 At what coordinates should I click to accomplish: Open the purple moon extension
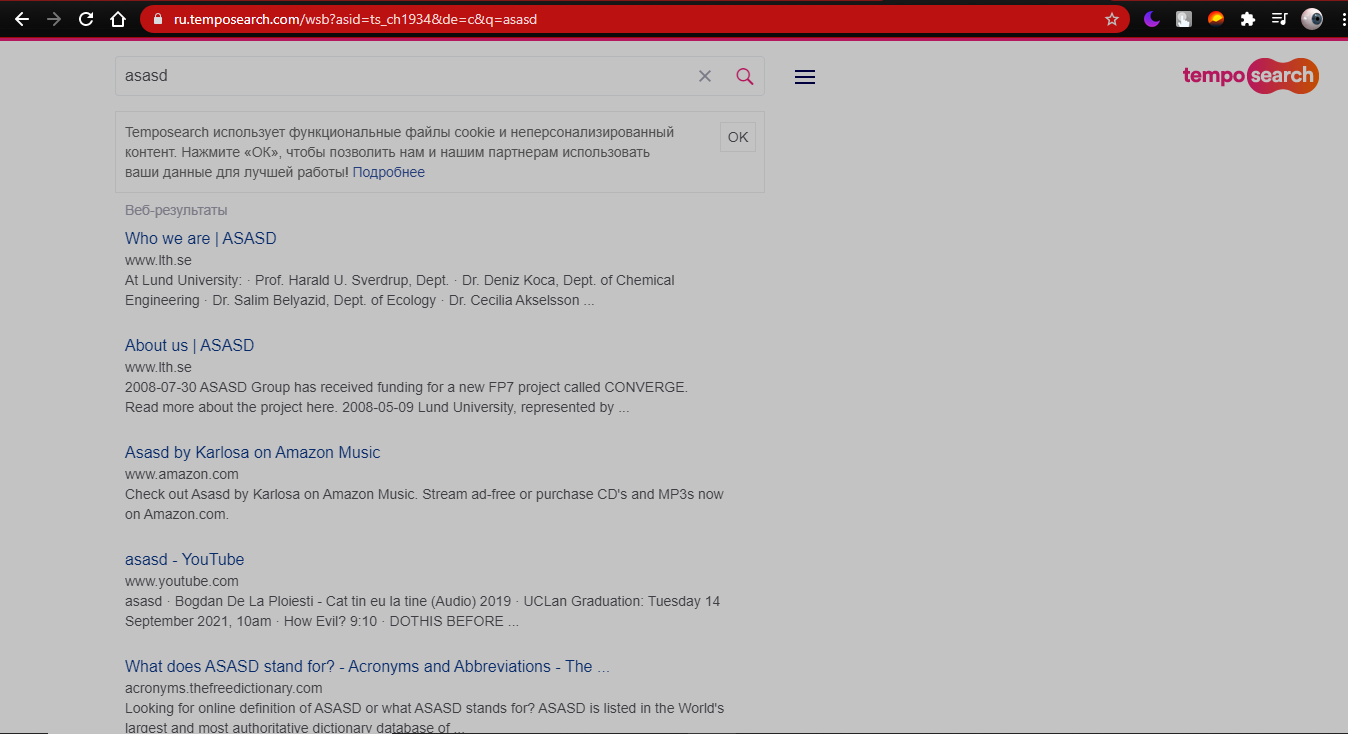tap(1152, 19)
